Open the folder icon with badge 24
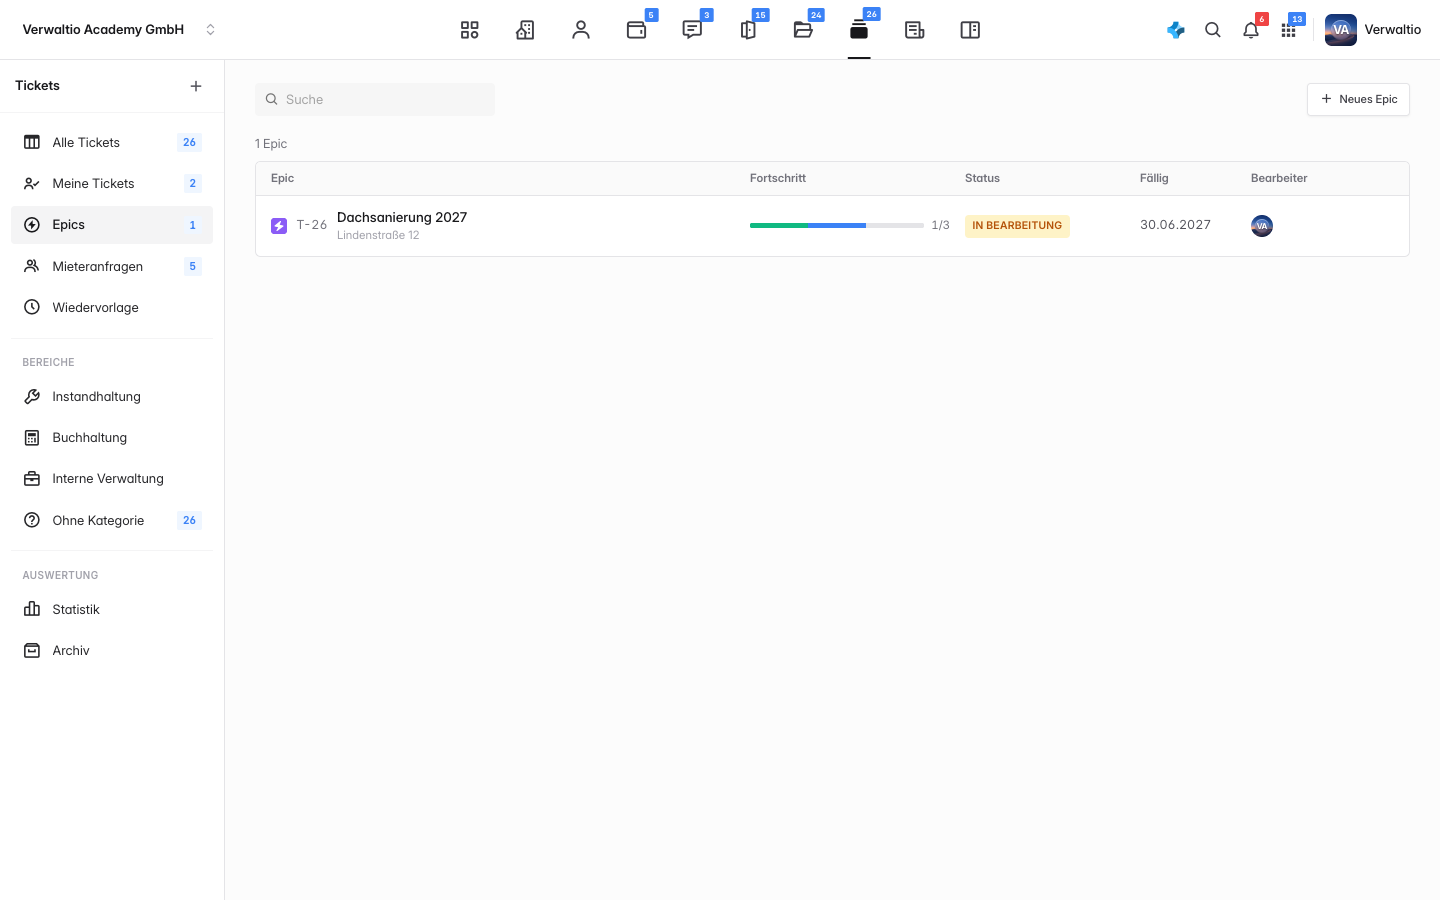The width and height of the screenshot is (1440, 900). pyautogui.click(x=803, y=30)
